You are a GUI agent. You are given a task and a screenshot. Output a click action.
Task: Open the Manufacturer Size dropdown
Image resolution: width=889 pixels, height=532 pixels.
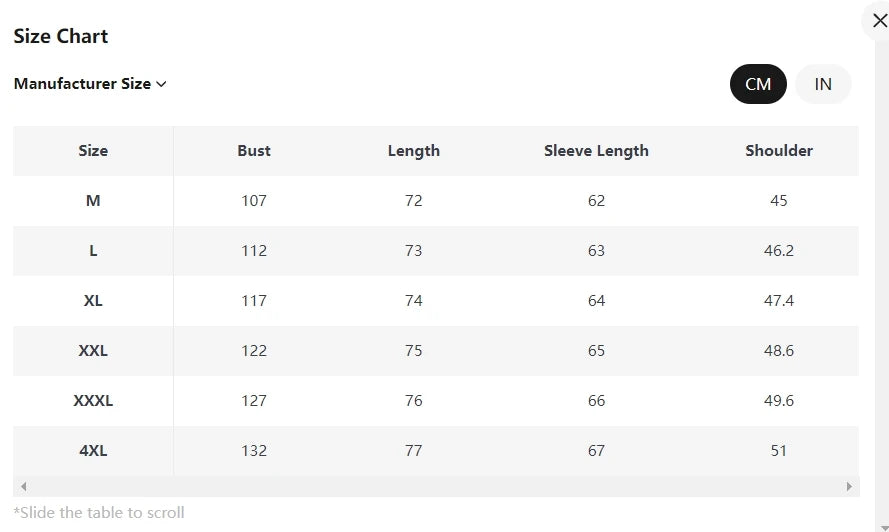tap(90, 83)
